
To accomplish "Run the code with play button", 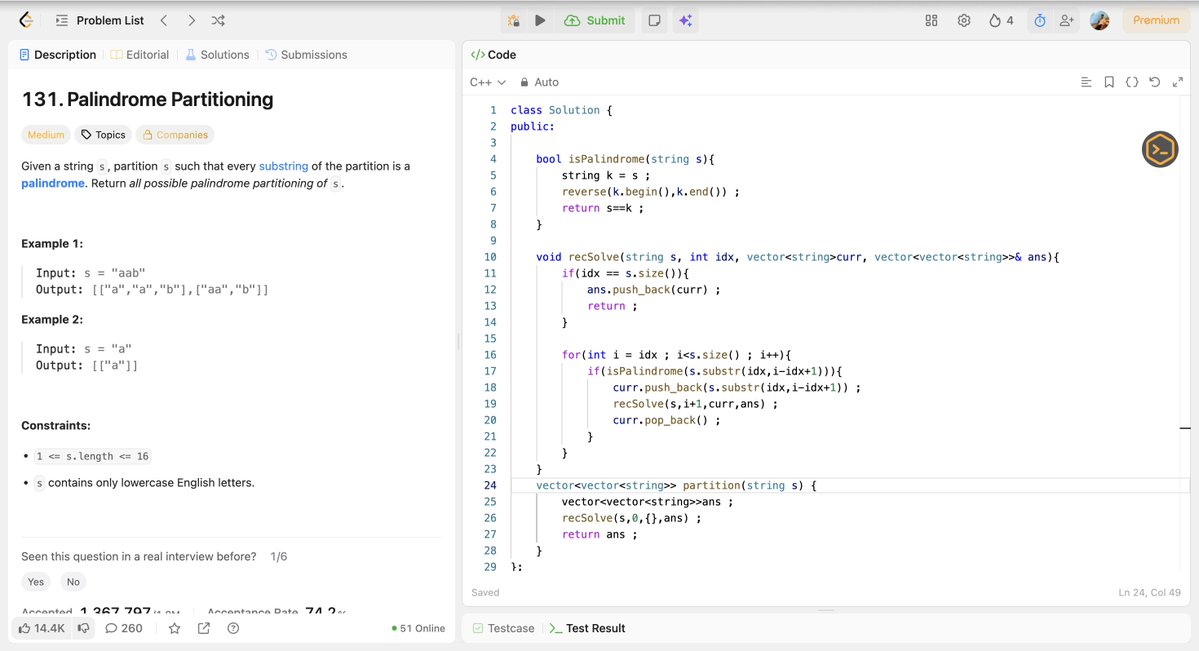I will pos(540,21).
